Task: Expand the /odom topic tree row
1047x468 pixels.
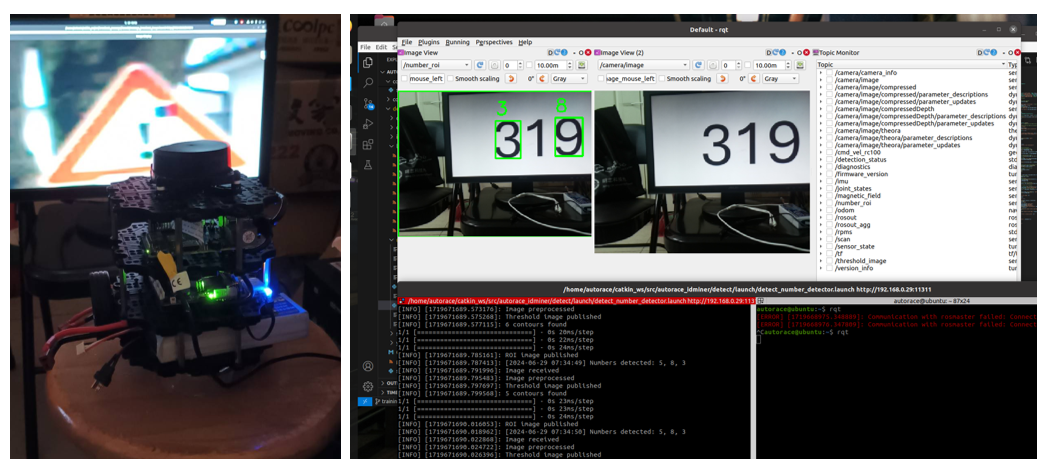Action: coord(822,210)
